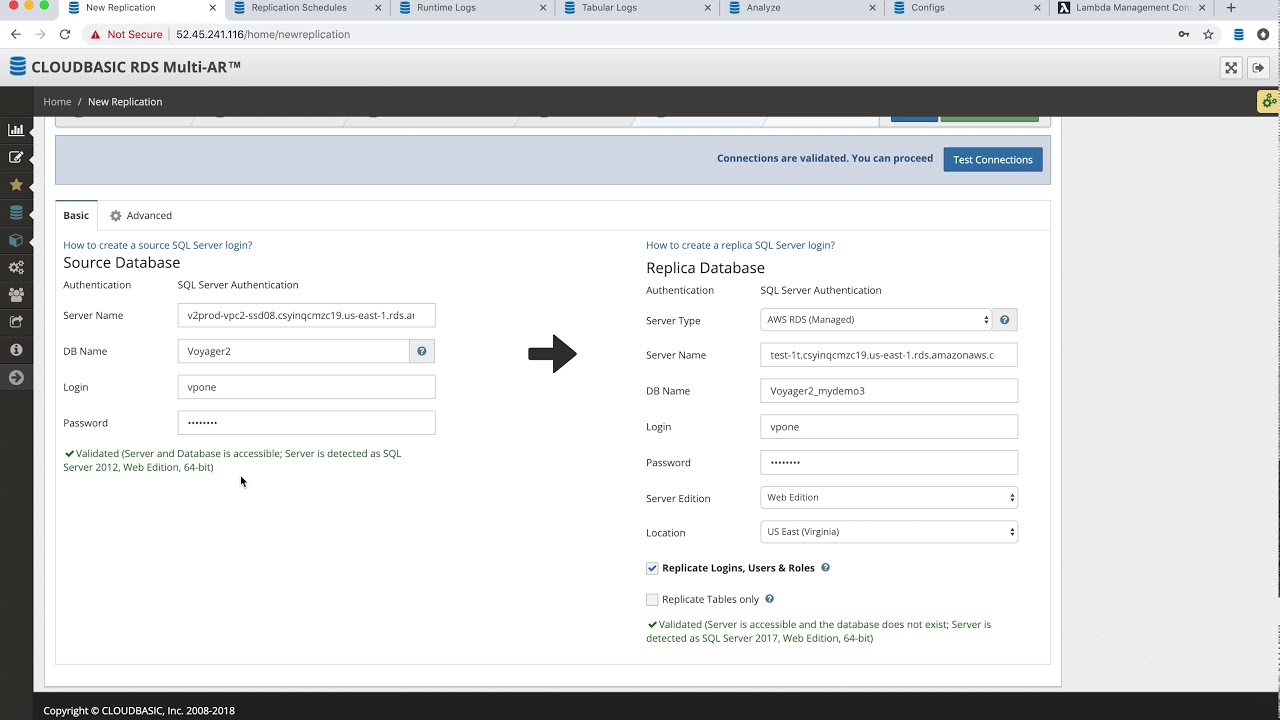1280x720 pixels.
Task: Click the help icon beside Server Type
Action: point(1005,320)
